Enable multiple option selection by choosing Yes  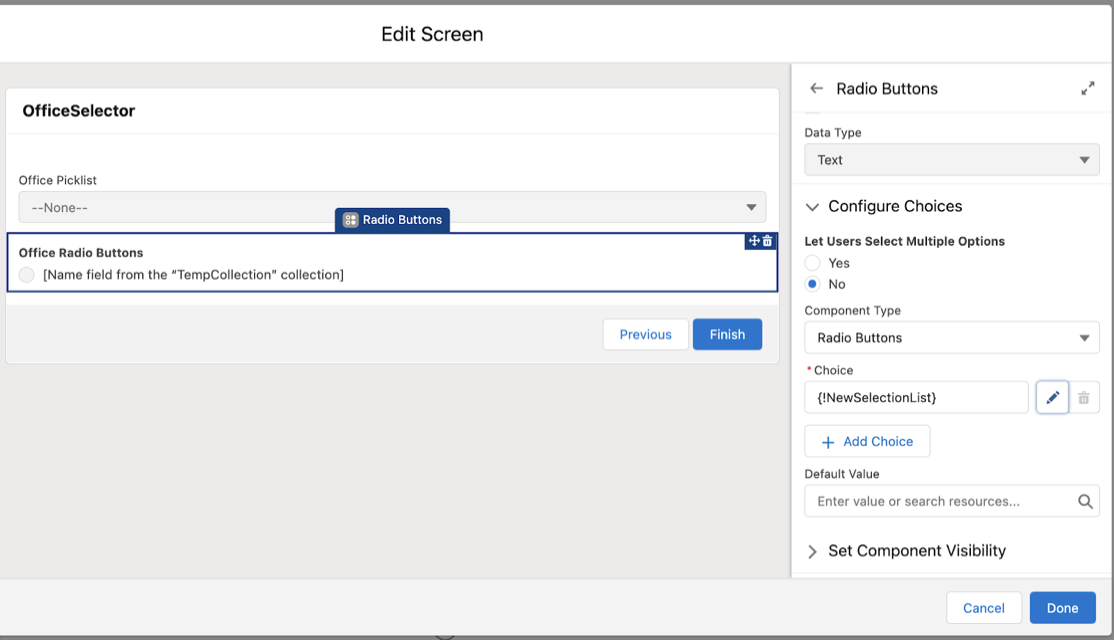click(x=812, y=262)
